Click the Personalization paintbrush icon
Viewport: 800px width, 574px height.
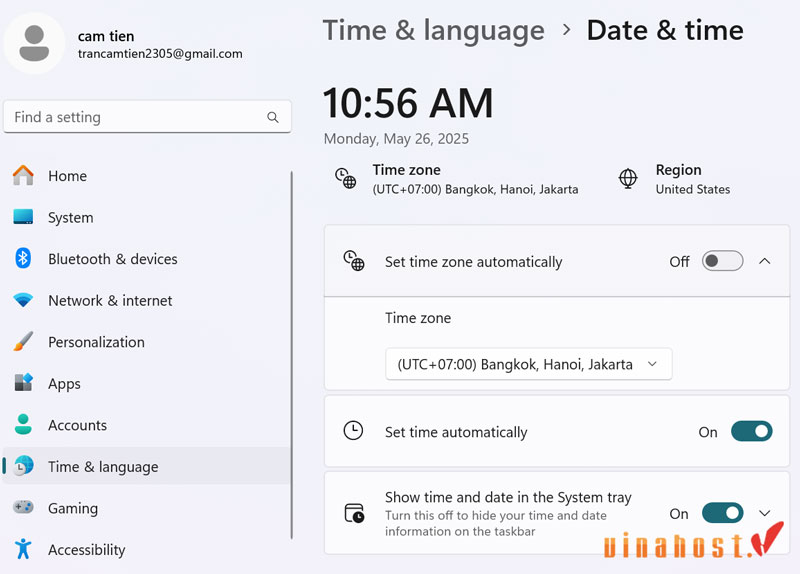tap(23, 341)
